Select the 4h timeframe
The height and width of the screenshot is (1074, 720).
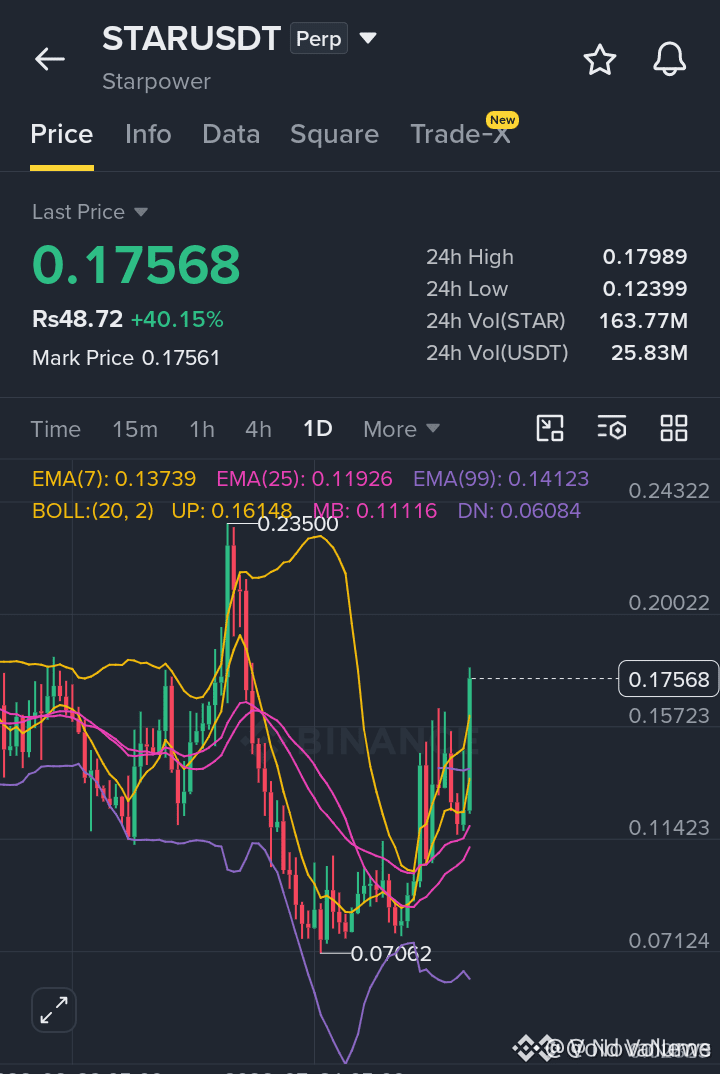point(258,429)
